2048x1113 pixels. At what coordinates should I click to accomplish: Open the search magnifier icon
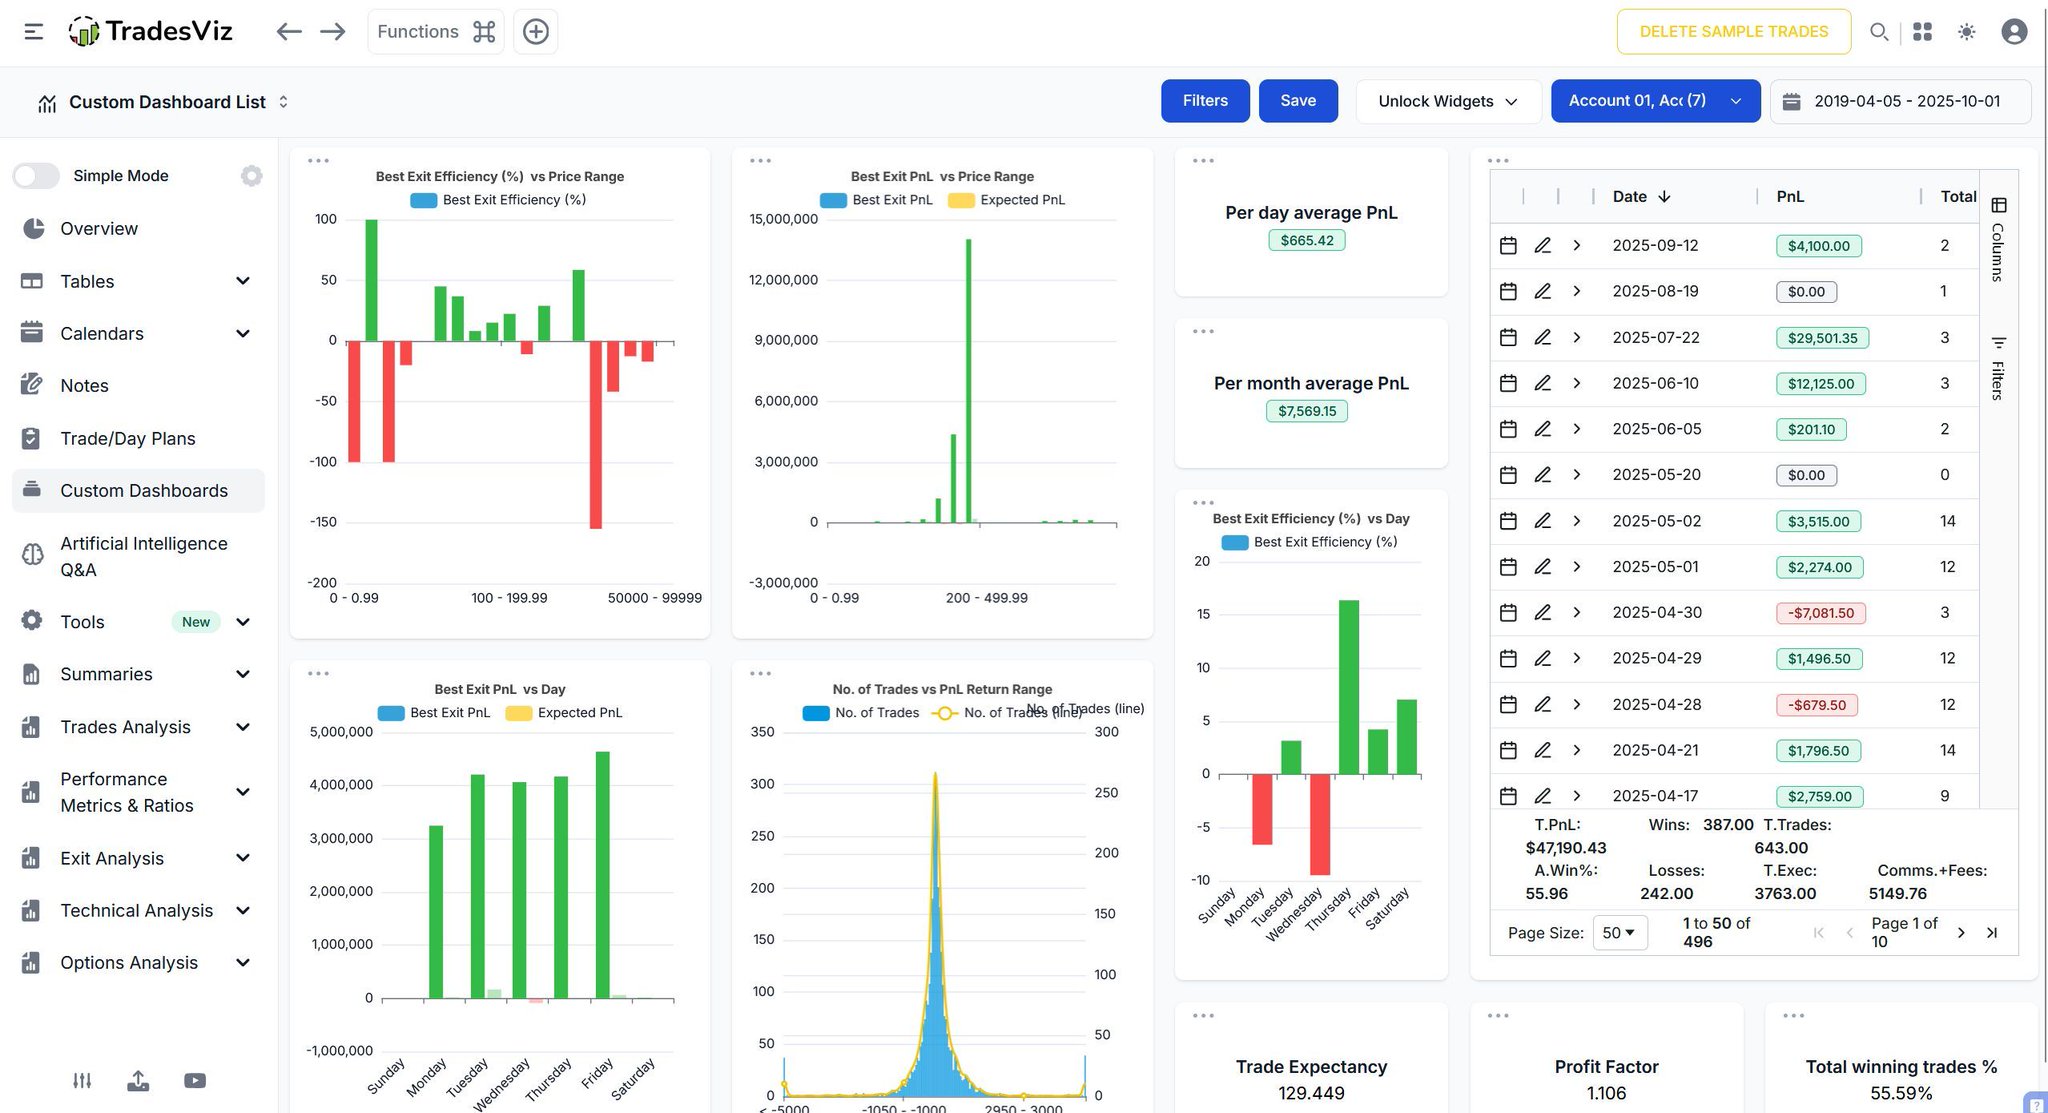1879,32
